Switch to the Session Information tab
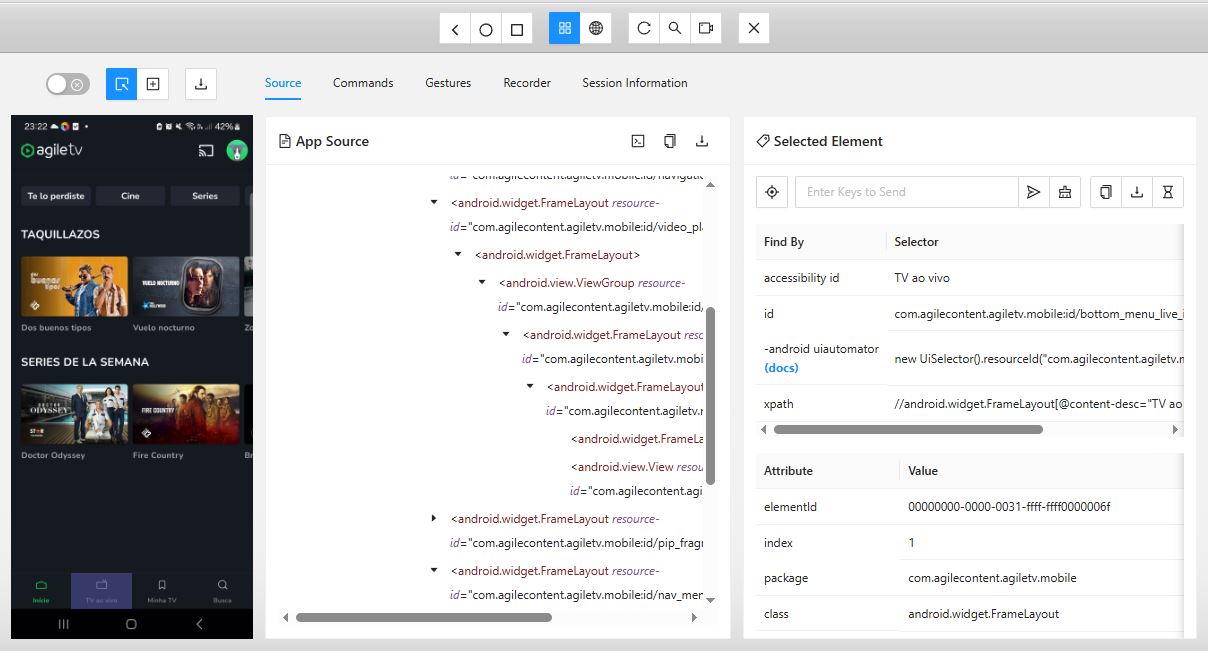Viewport: 1208px width, 651px height. (634, 83)
